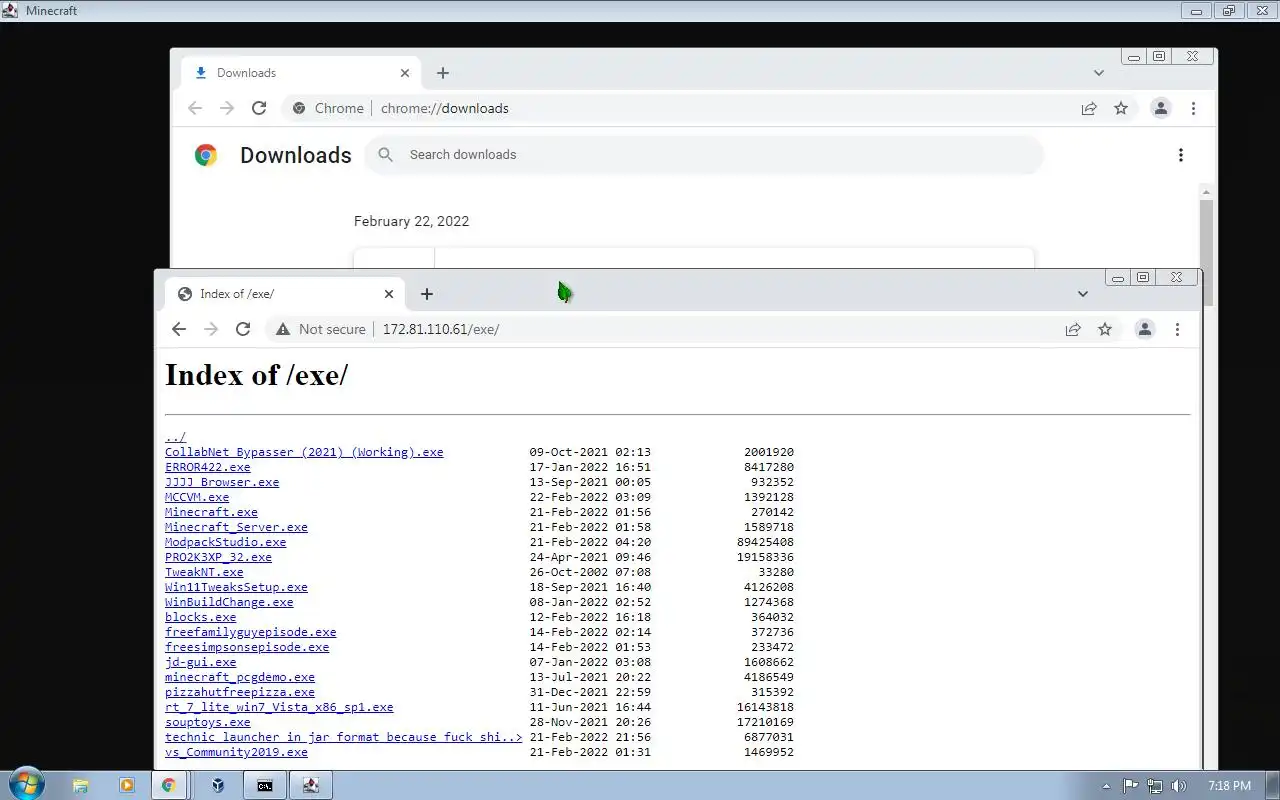Viewport: 1280px width, 800px height.
Task: Open the ERROR422.exe link
Action: (x=208, y=467)
